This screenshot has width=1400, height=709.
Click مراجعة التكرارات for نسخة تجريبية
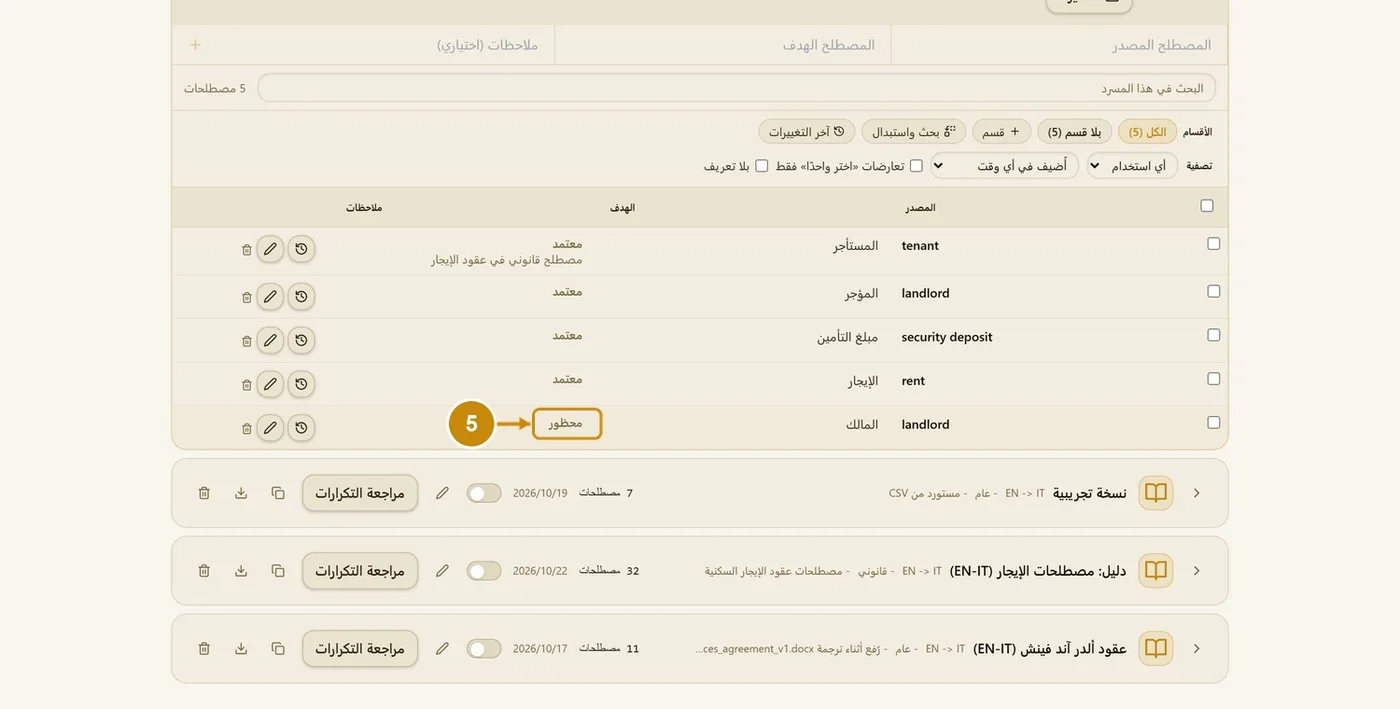pos(360,493)
